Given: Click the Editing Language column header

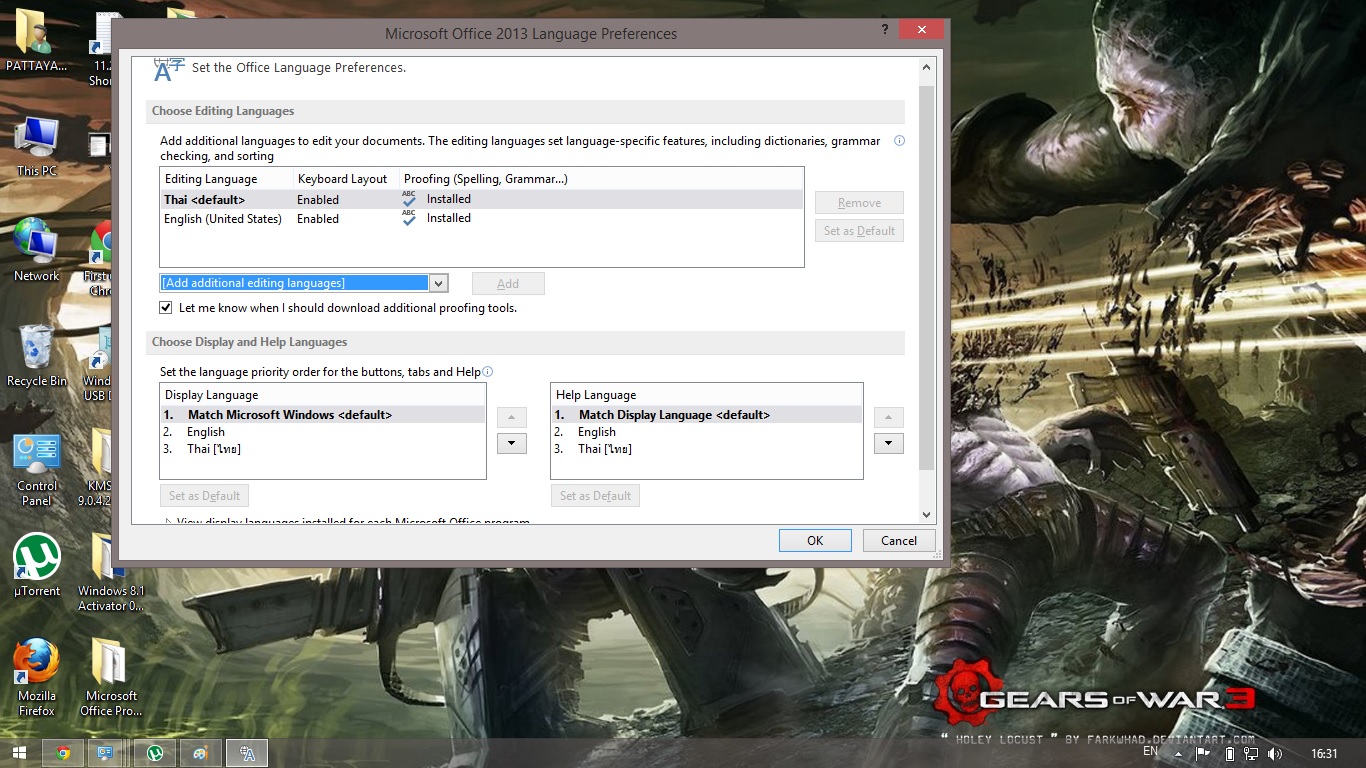Looking at the screenshot, I should (x=227, y=179).
